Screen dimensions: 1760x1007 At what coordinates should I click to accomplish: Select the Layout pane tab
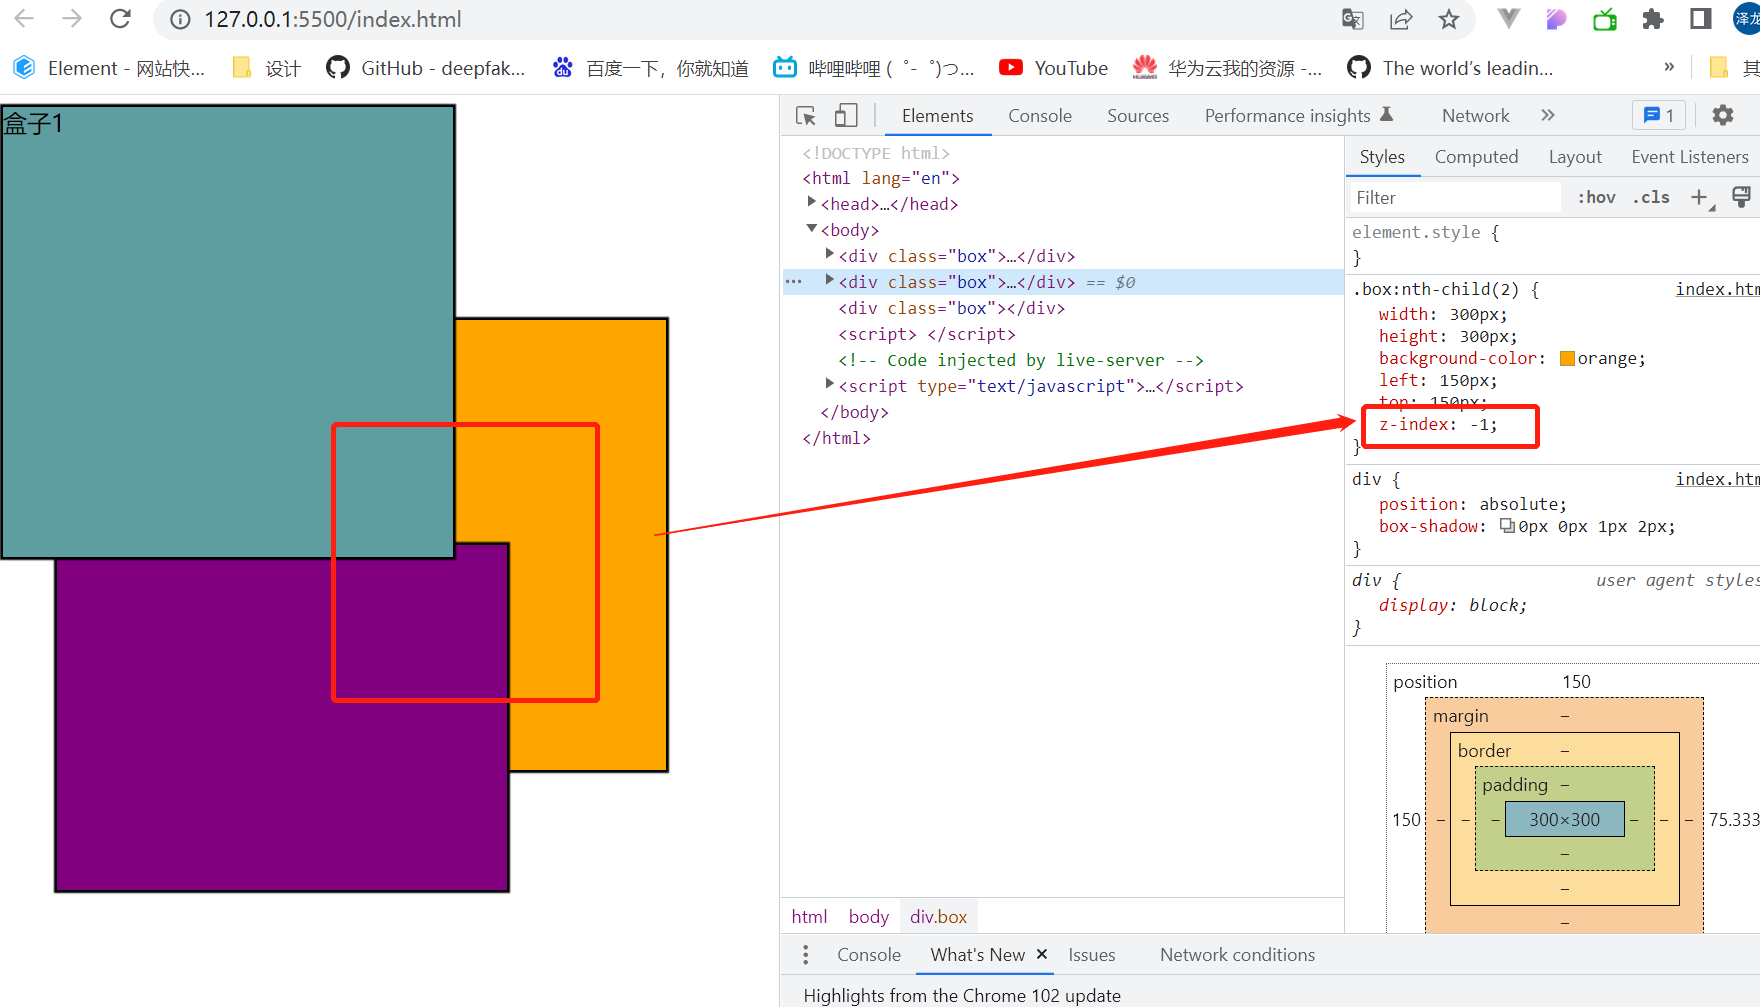tap(1575, 157)
